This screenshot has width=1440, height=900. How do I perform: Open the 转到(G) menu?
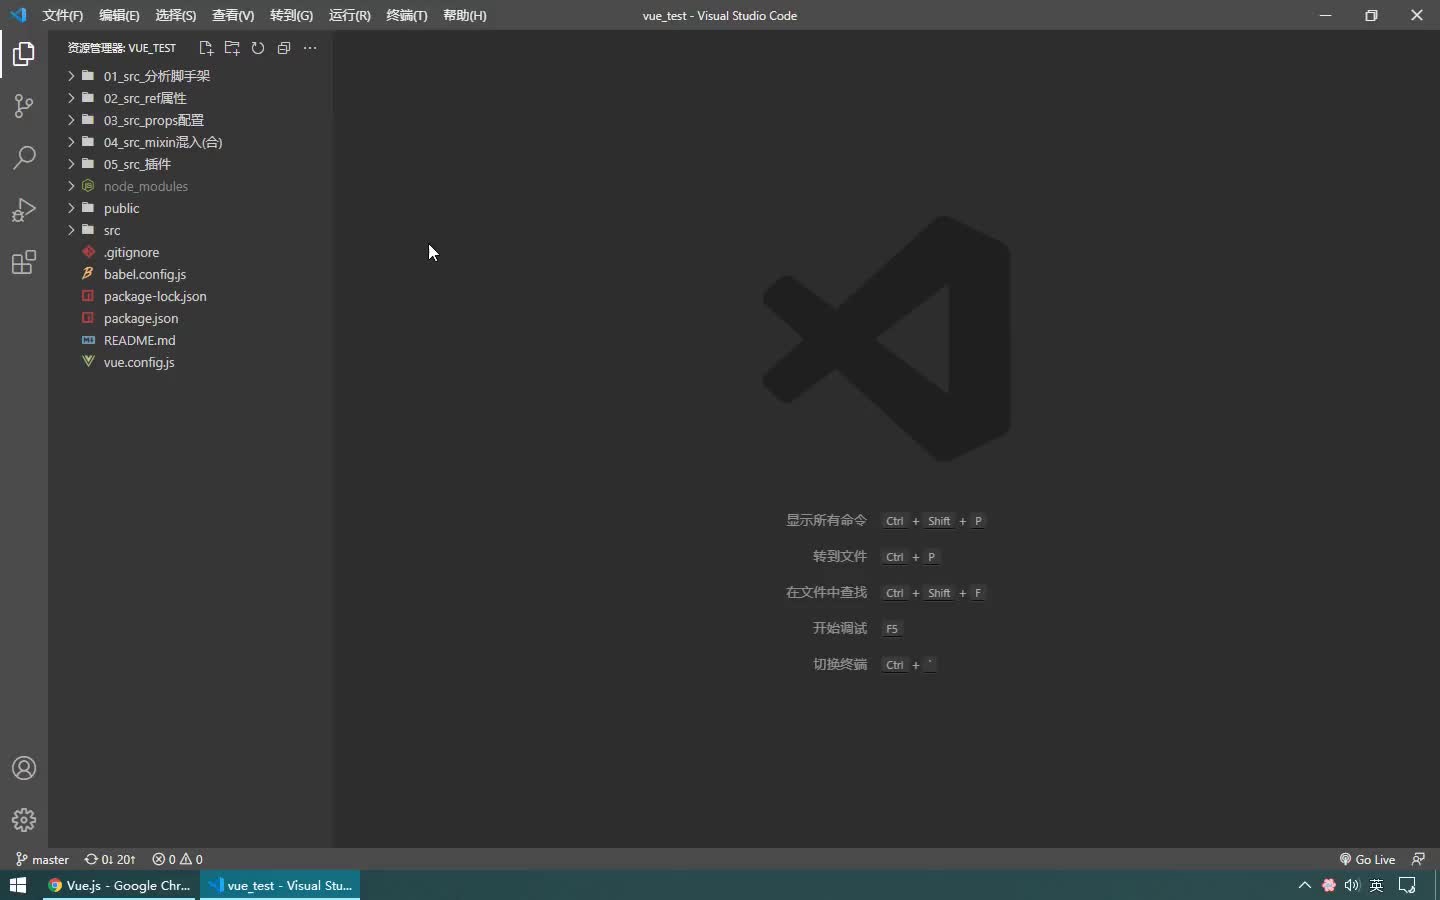(x=291, y=15)
